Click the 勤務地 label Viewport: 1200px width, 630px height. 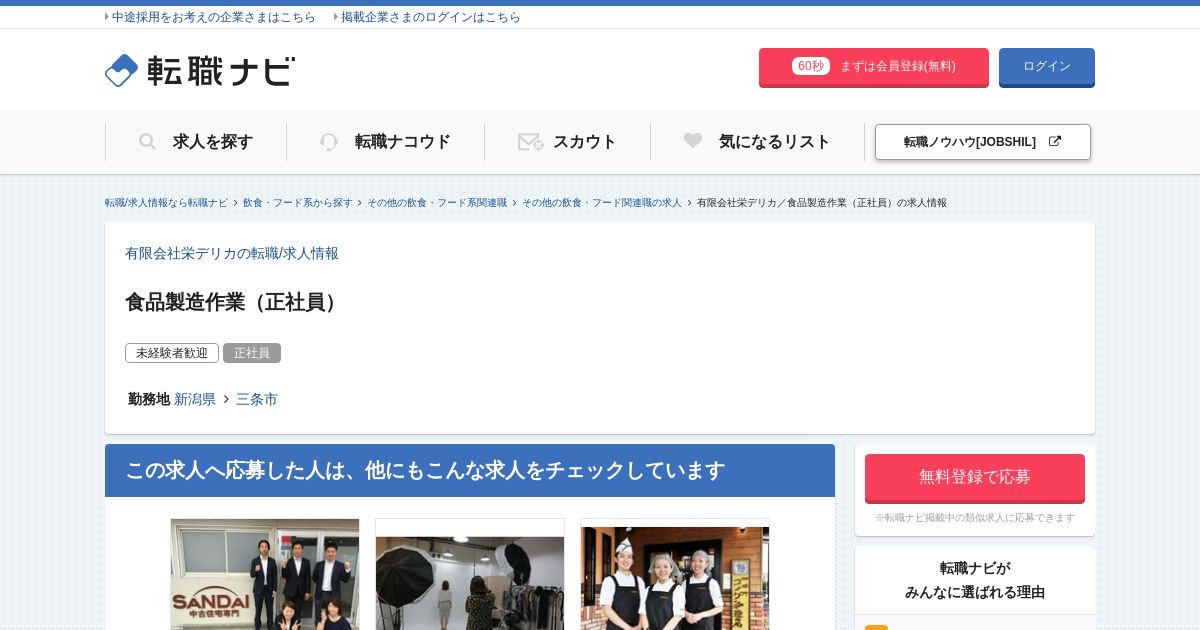click(149, 399)
